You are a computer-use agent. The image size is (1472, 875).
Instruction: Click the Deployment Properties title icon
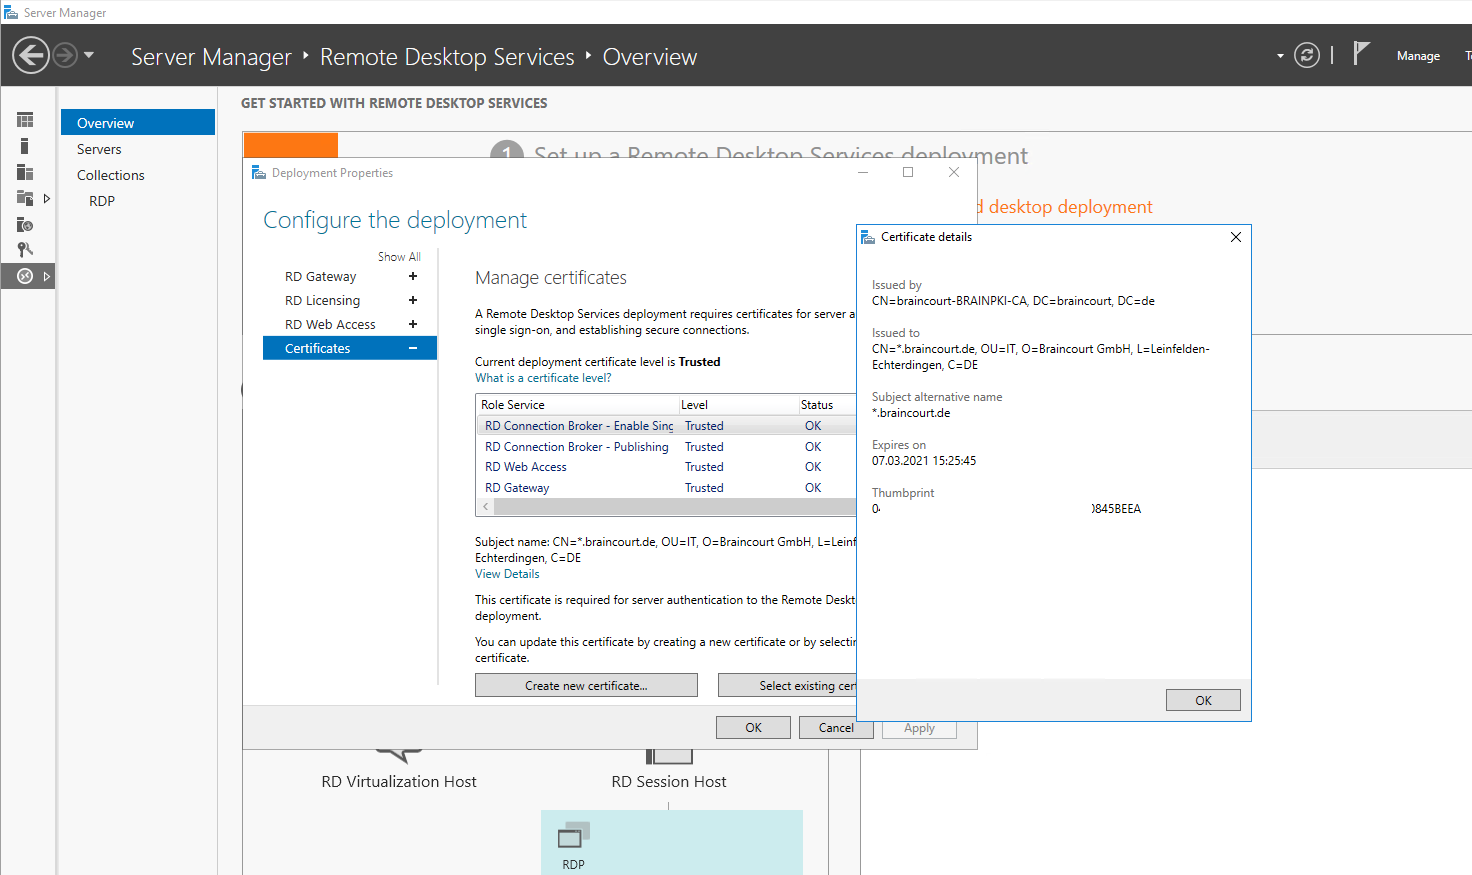tap(259, 172)
